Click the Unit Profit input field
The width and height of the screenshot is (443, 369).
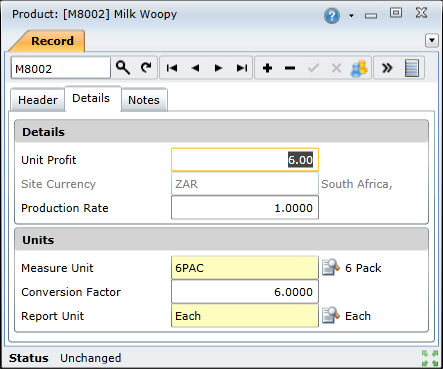[x=245, y=160]
